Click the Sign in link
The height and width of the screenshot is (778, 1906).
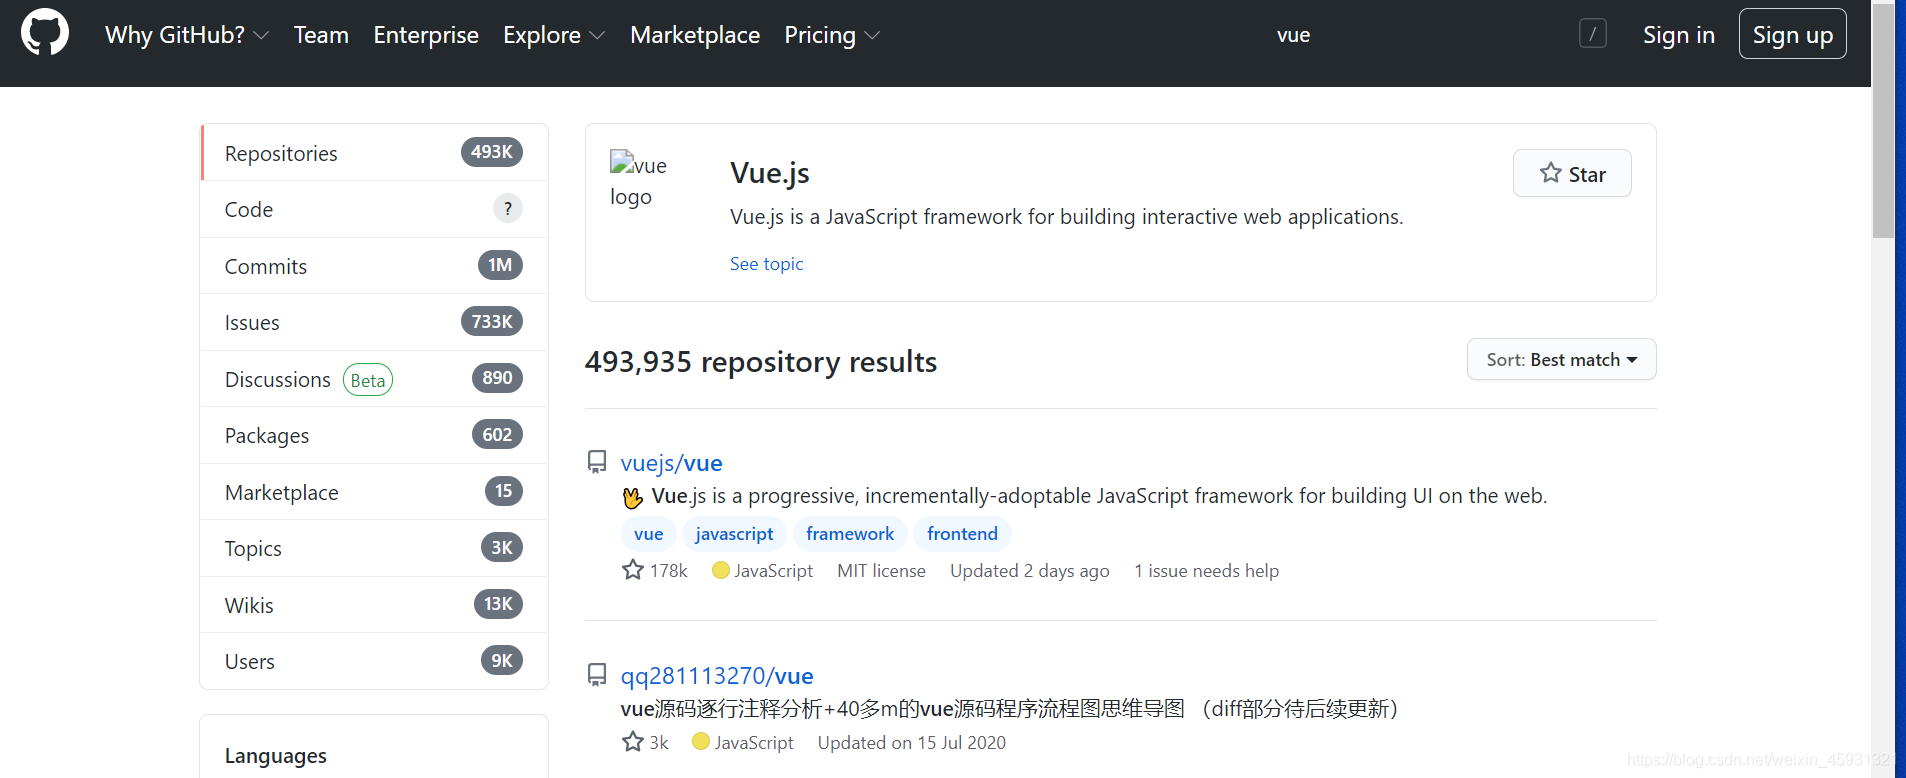pos(1678,35)
